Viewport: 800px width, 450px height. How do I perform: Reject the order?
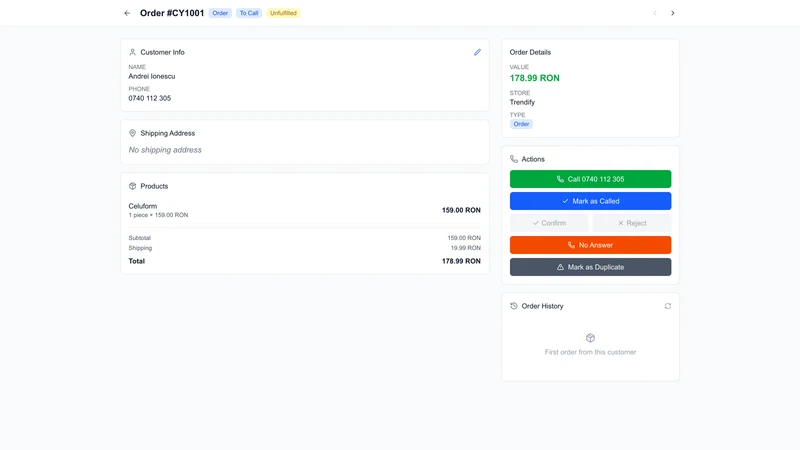coord(632,223)
